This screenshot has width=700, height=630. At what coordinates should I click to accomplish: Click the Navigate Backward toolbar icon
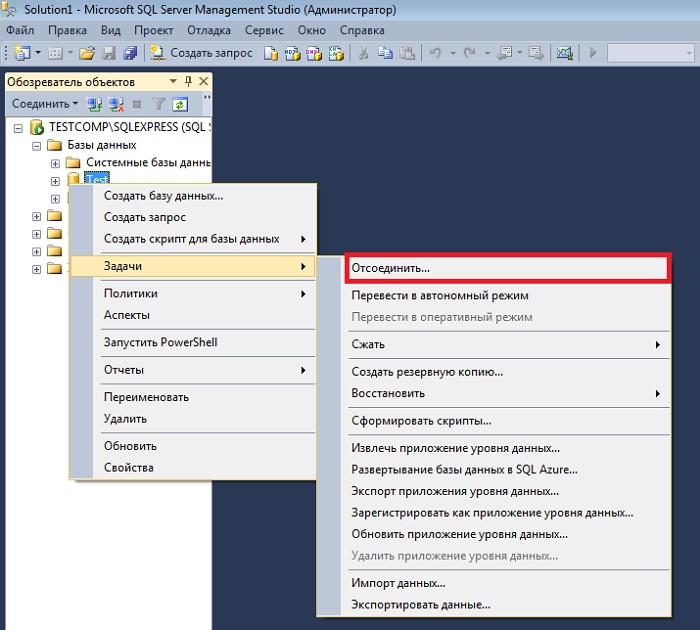pos(505,53)
